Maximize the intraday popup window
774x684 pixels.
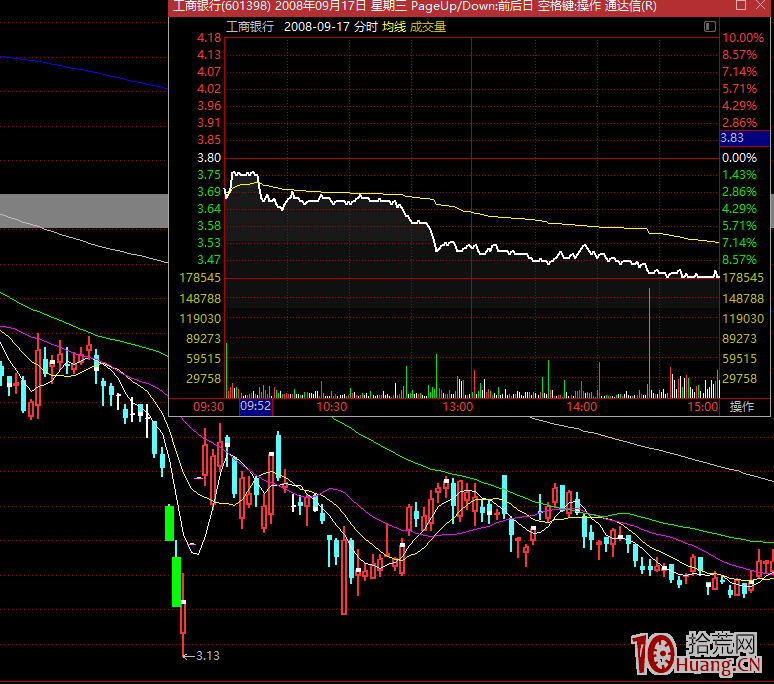[741, 5]
